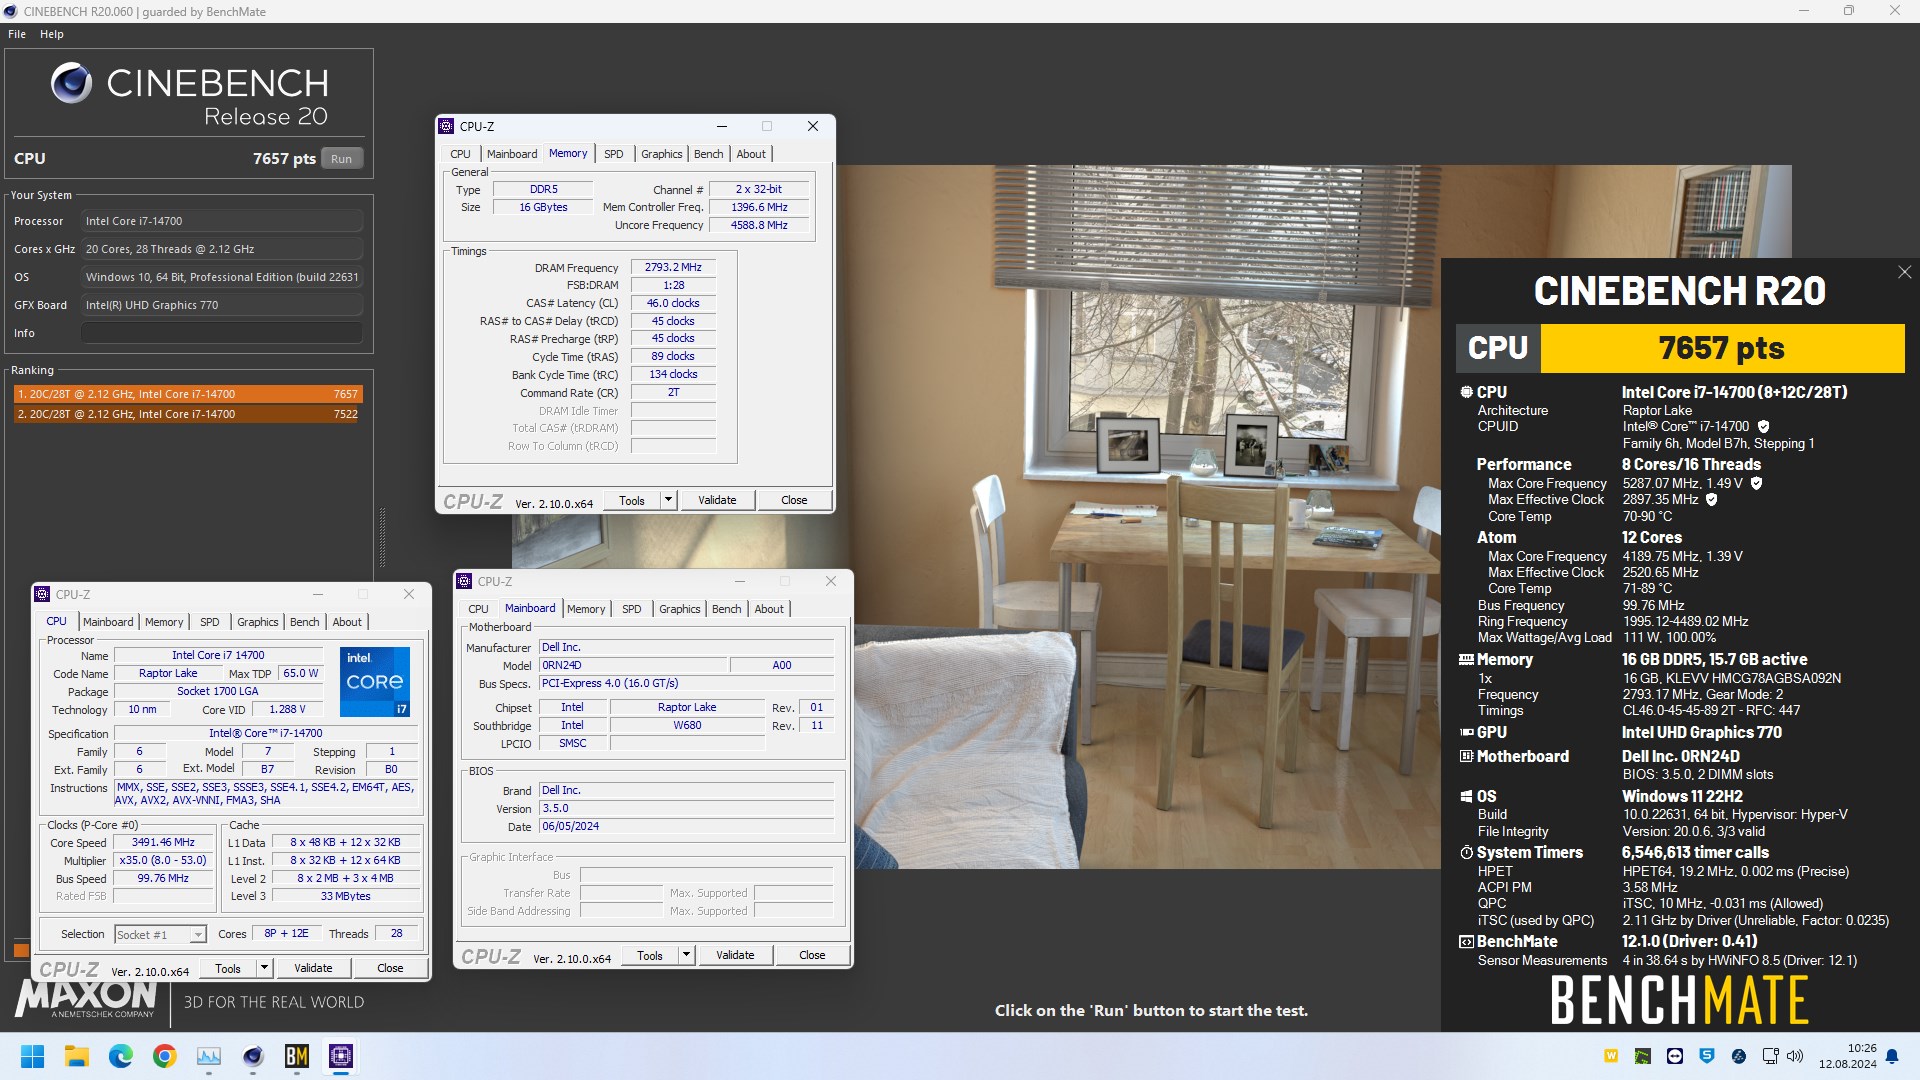Viewport: 1920px width, 1080px height.
Task: Expand Tools dropdown arrow in CPU-Z Memory window
Action: 668,500
